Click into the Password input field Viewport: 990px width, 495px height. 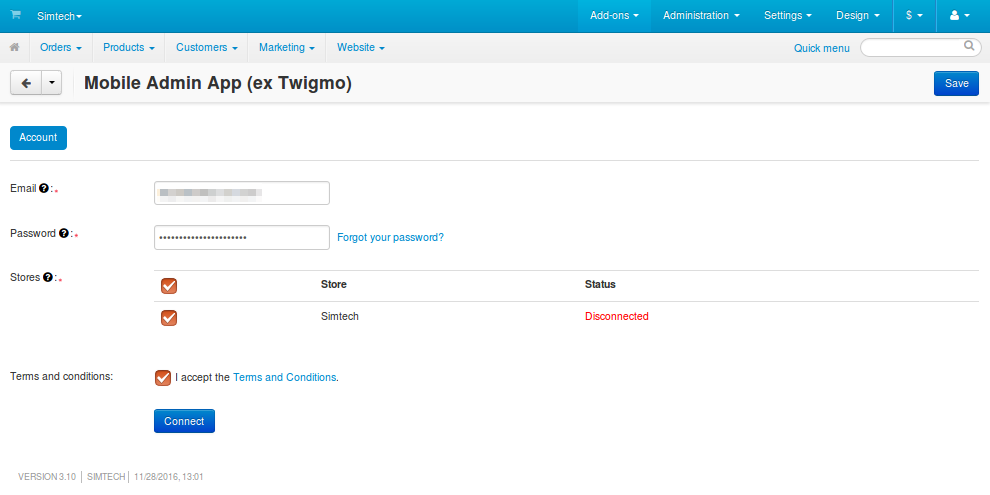(242, 237)
